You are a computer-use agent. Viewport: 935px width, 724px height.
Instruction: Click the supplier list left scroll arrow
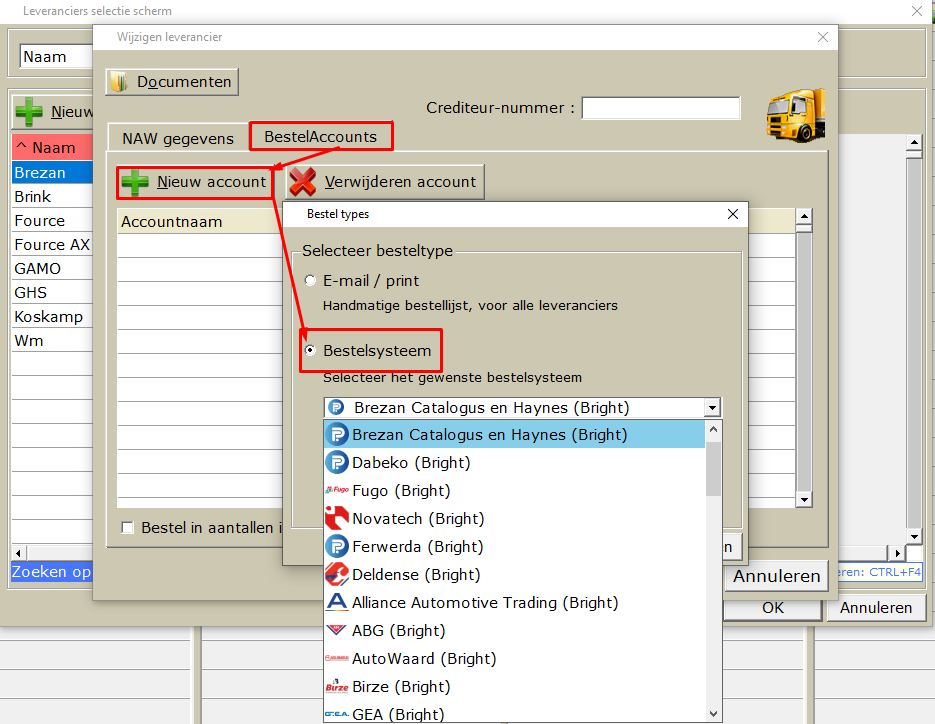tap(18, 553)
